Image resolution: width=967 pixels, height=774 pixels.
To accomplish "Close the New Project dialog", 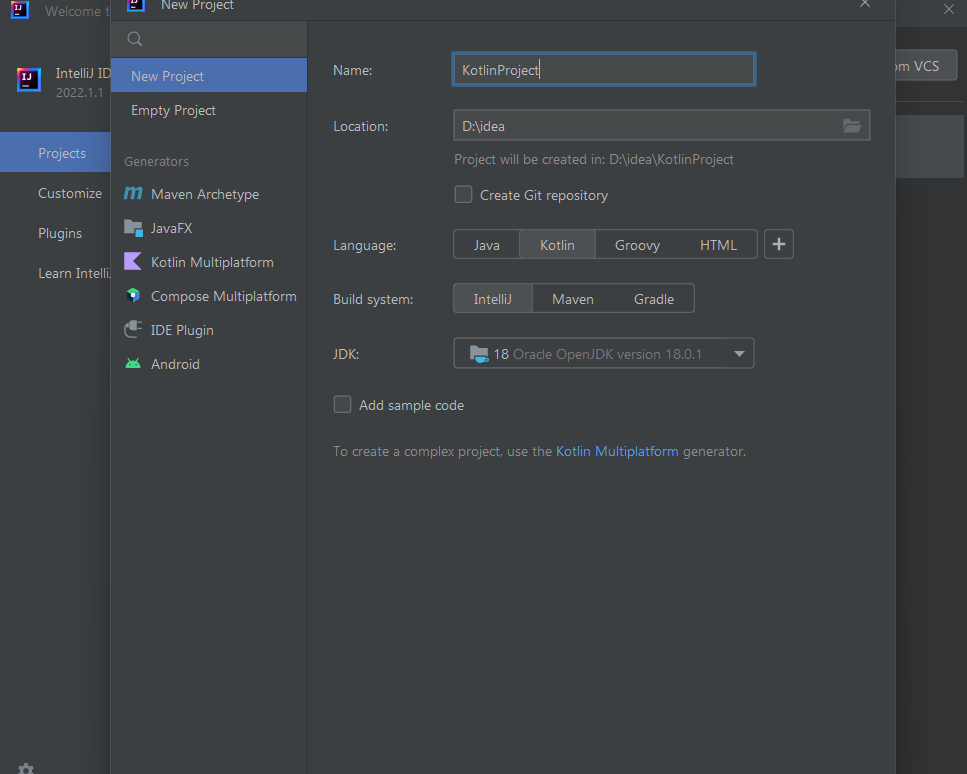I will coord(865,4).
